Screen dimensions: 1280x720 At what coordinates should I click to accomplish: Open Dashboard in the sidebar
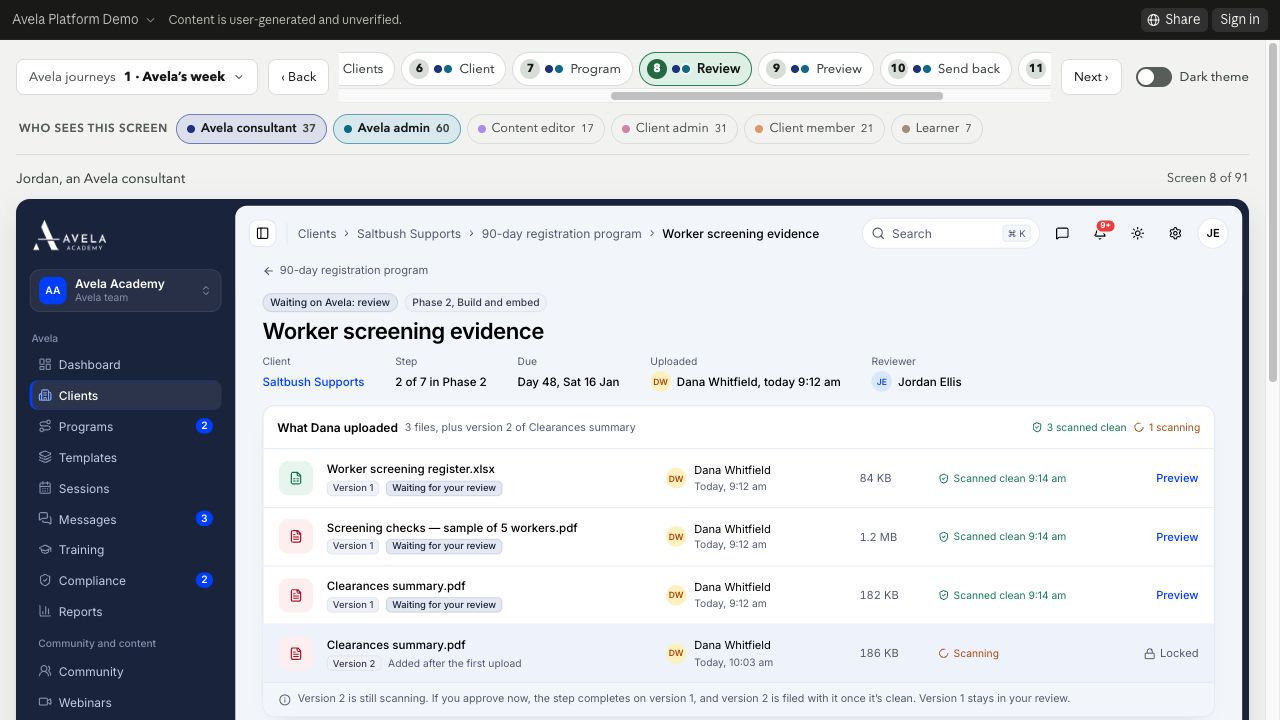pos(125,365)
